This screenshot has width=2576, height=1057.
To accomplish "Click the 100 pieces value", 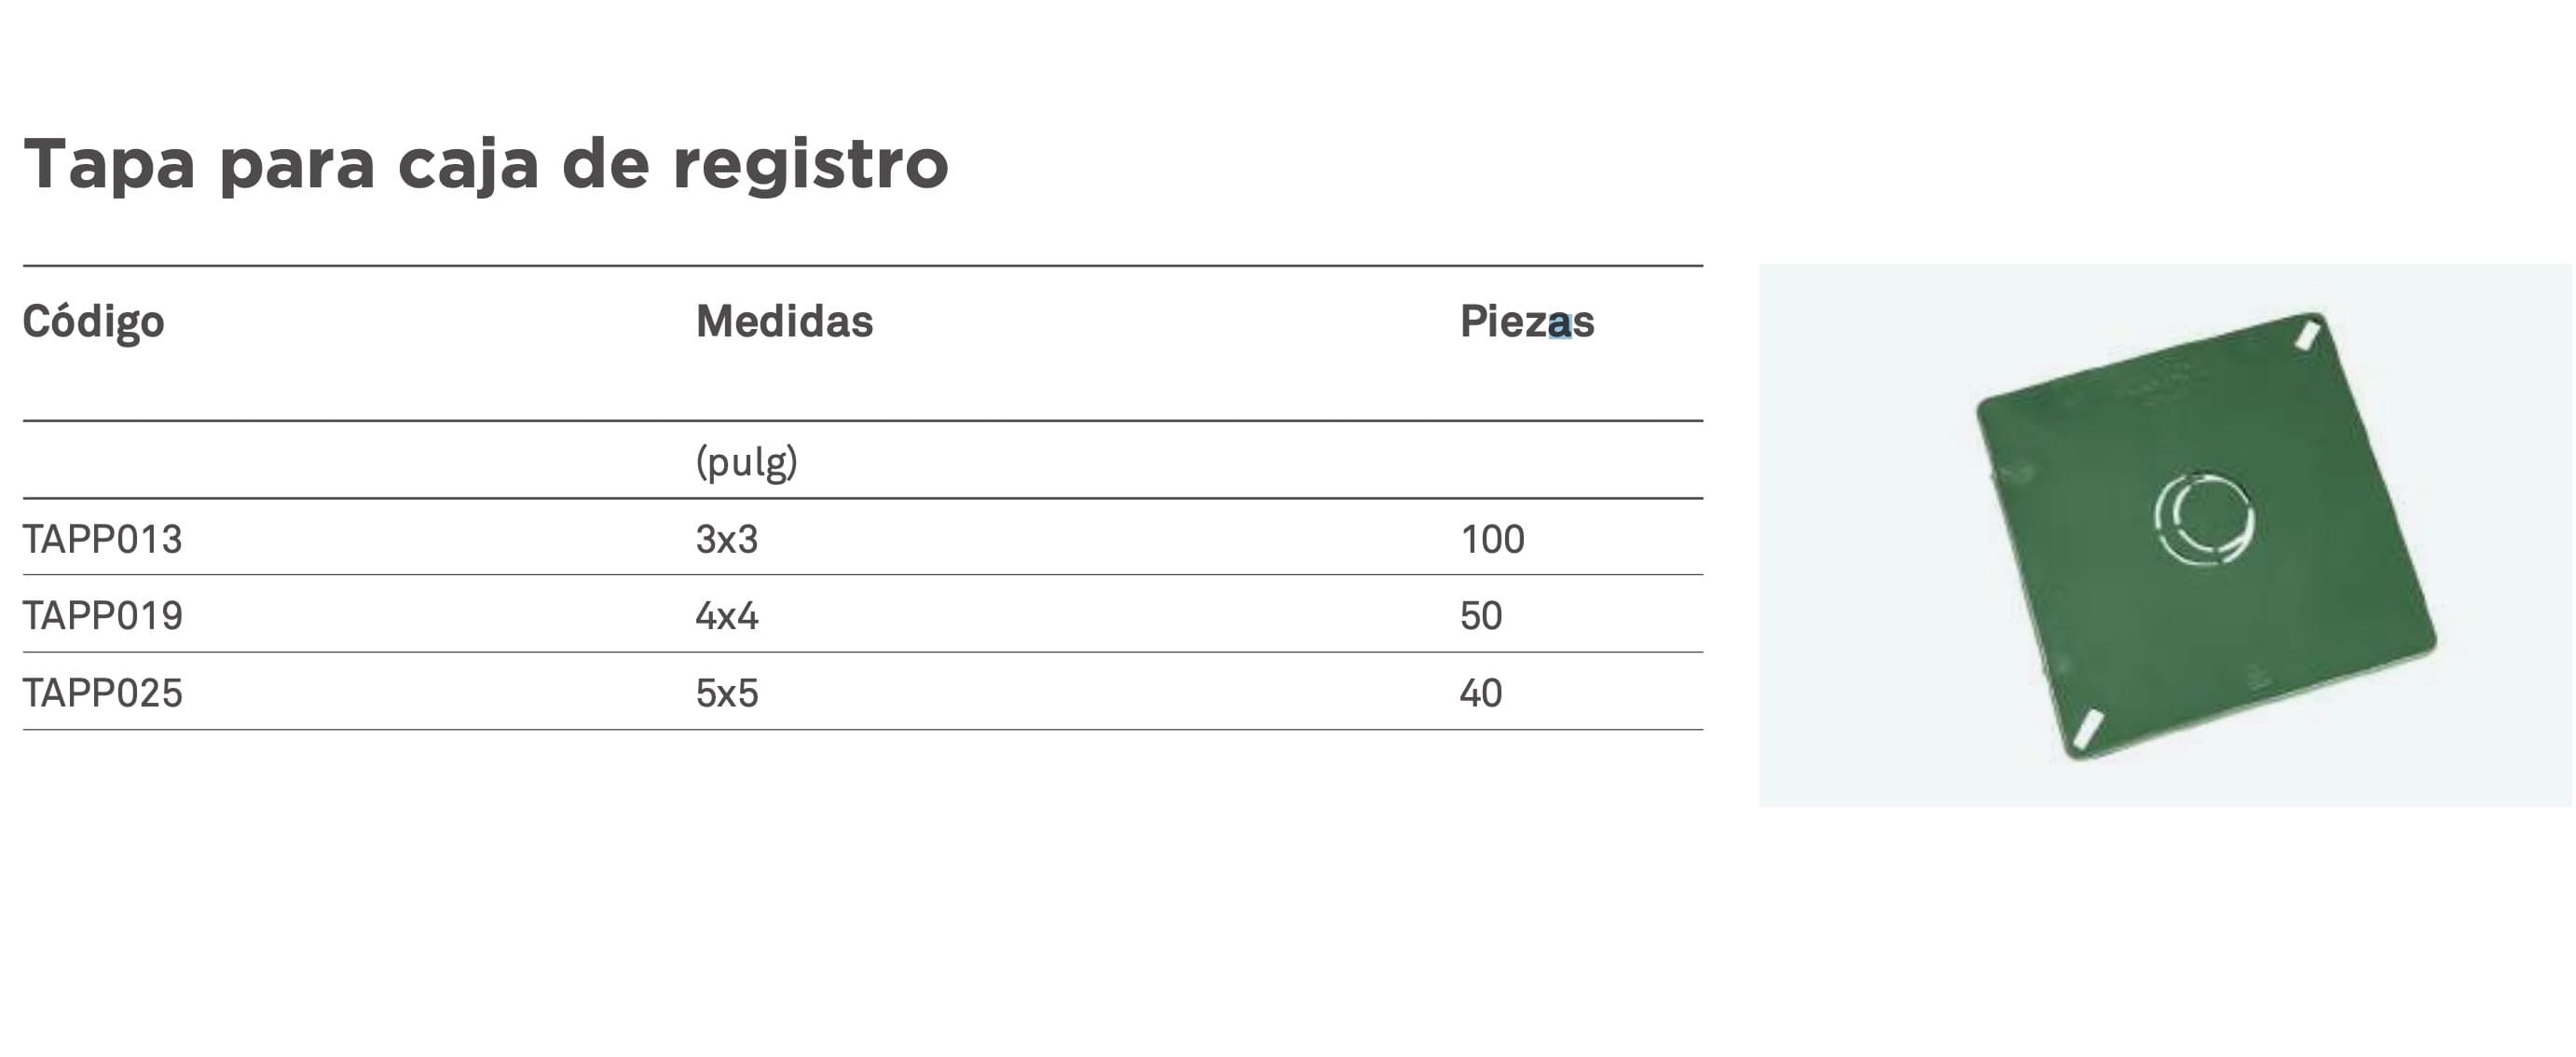I will click(1492, 539).
